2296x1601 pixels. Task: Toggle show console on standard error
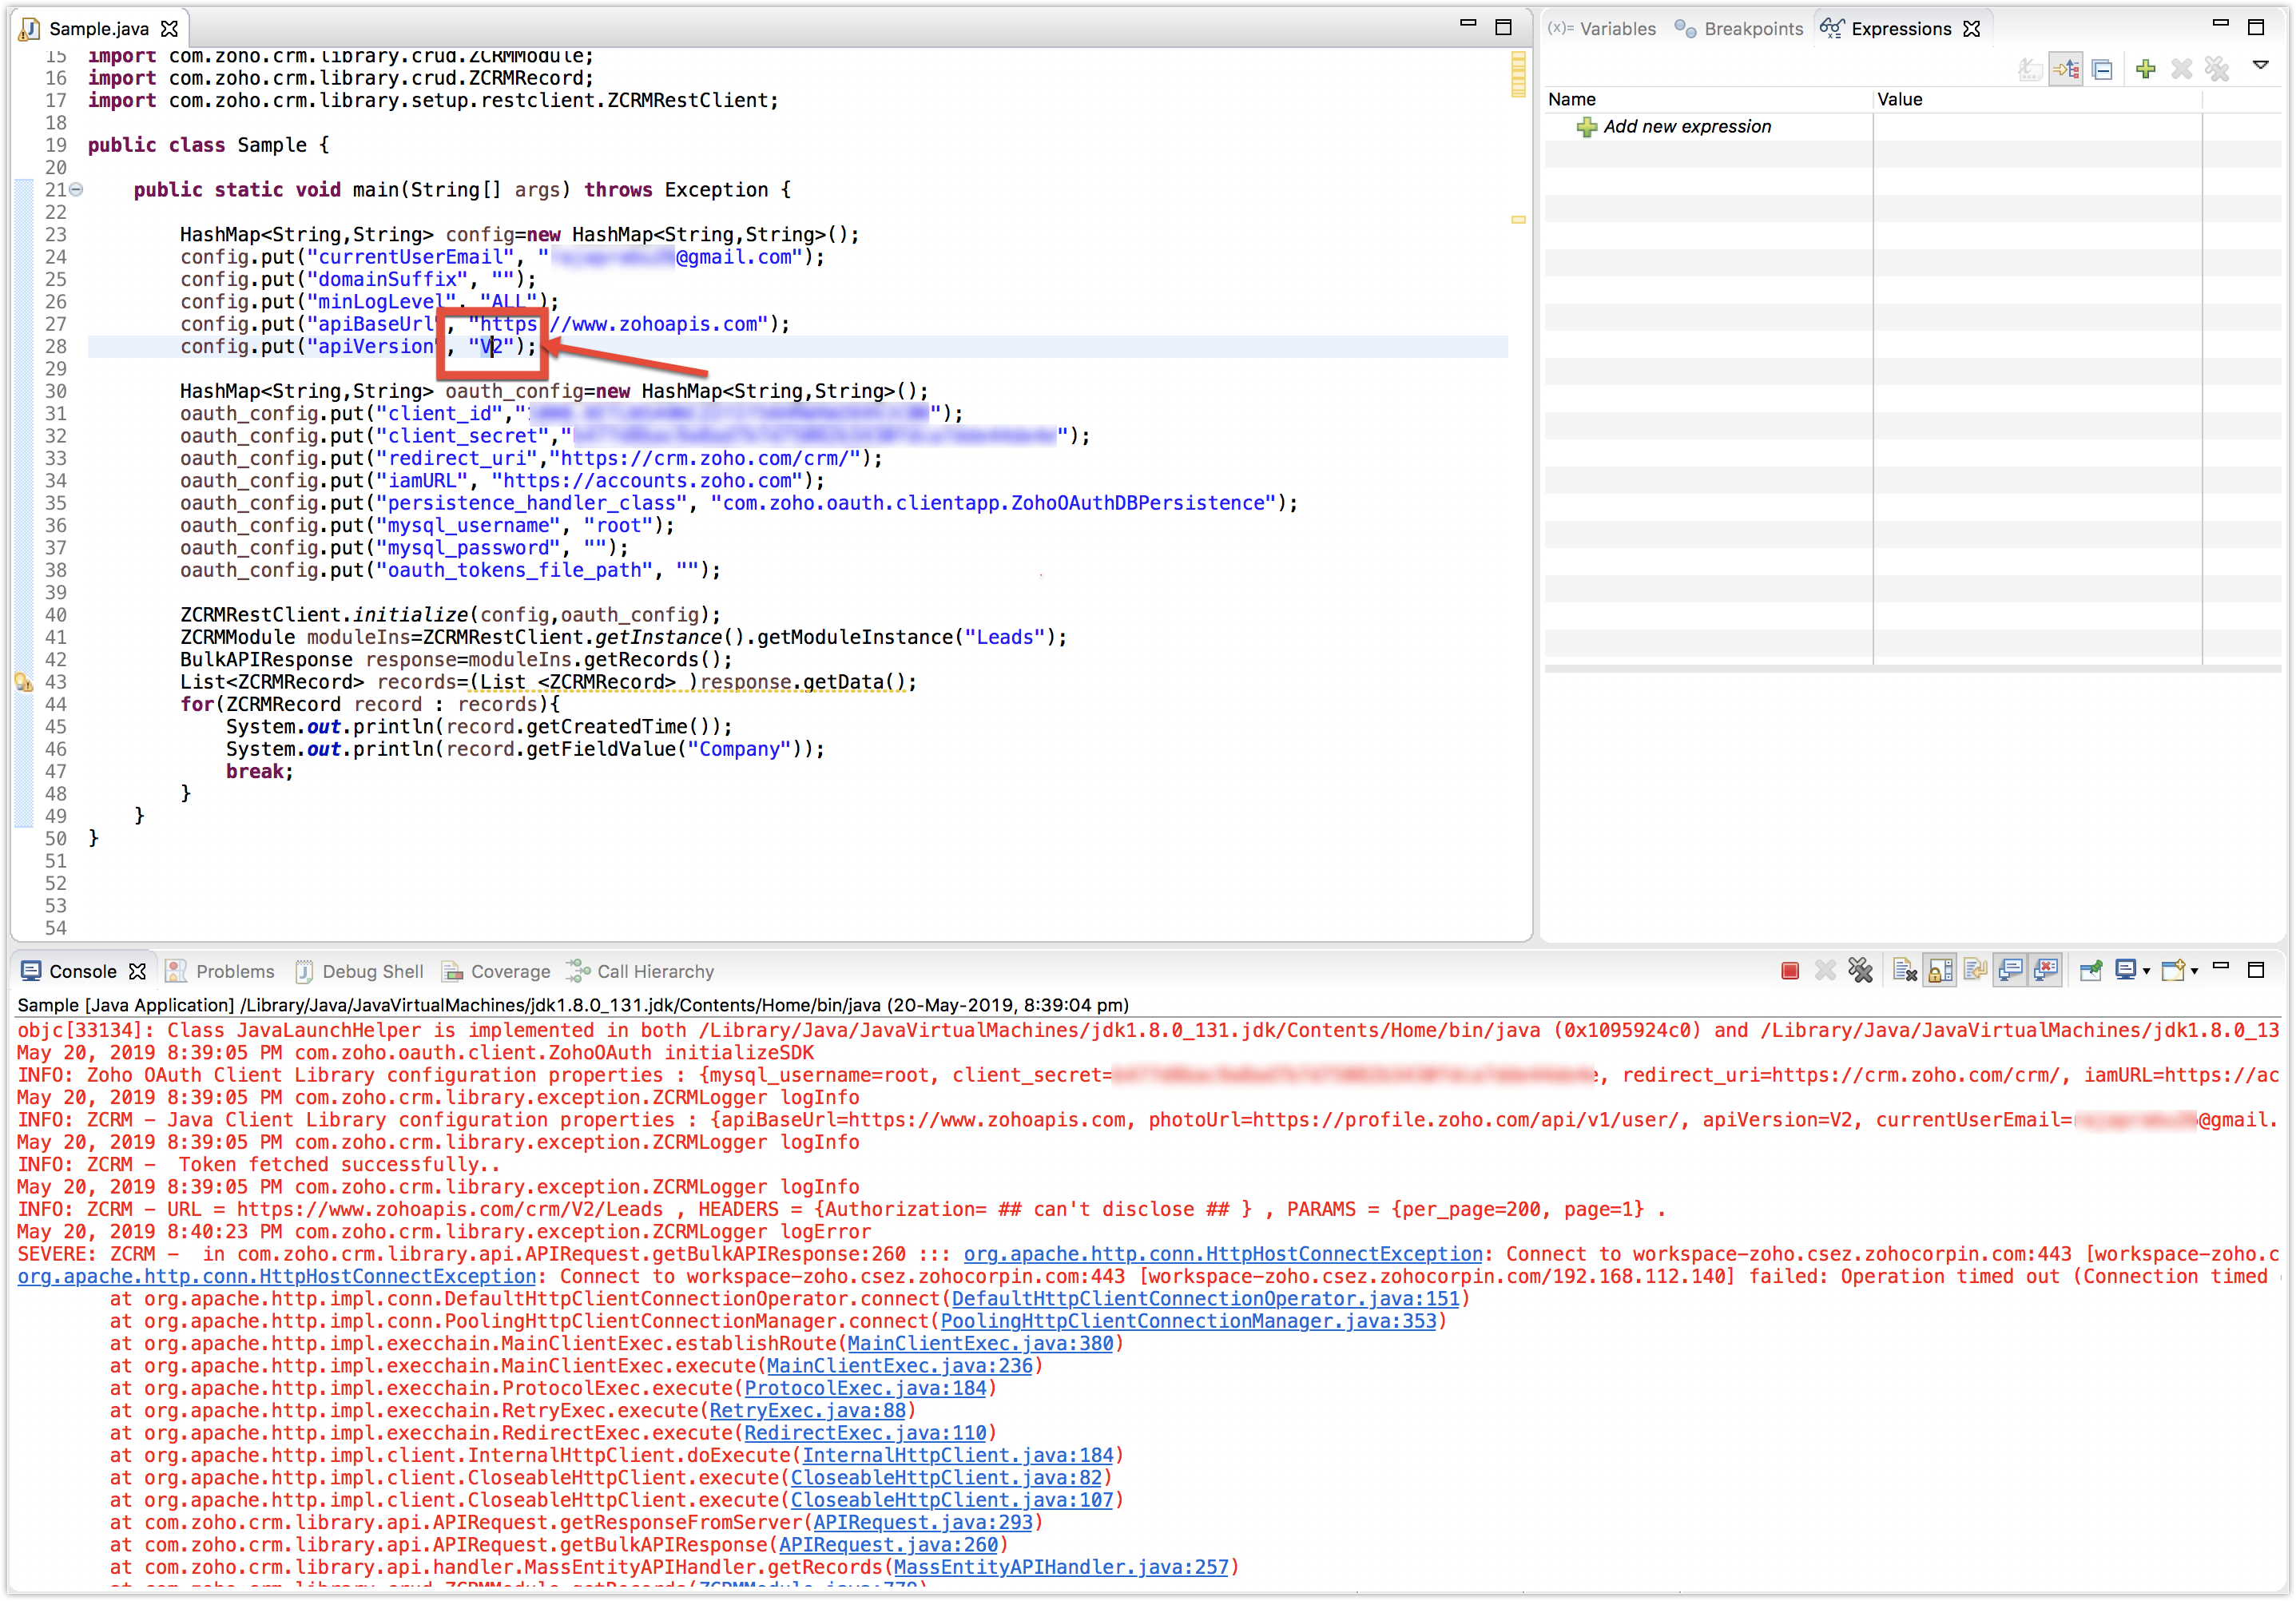[2047, 970]
